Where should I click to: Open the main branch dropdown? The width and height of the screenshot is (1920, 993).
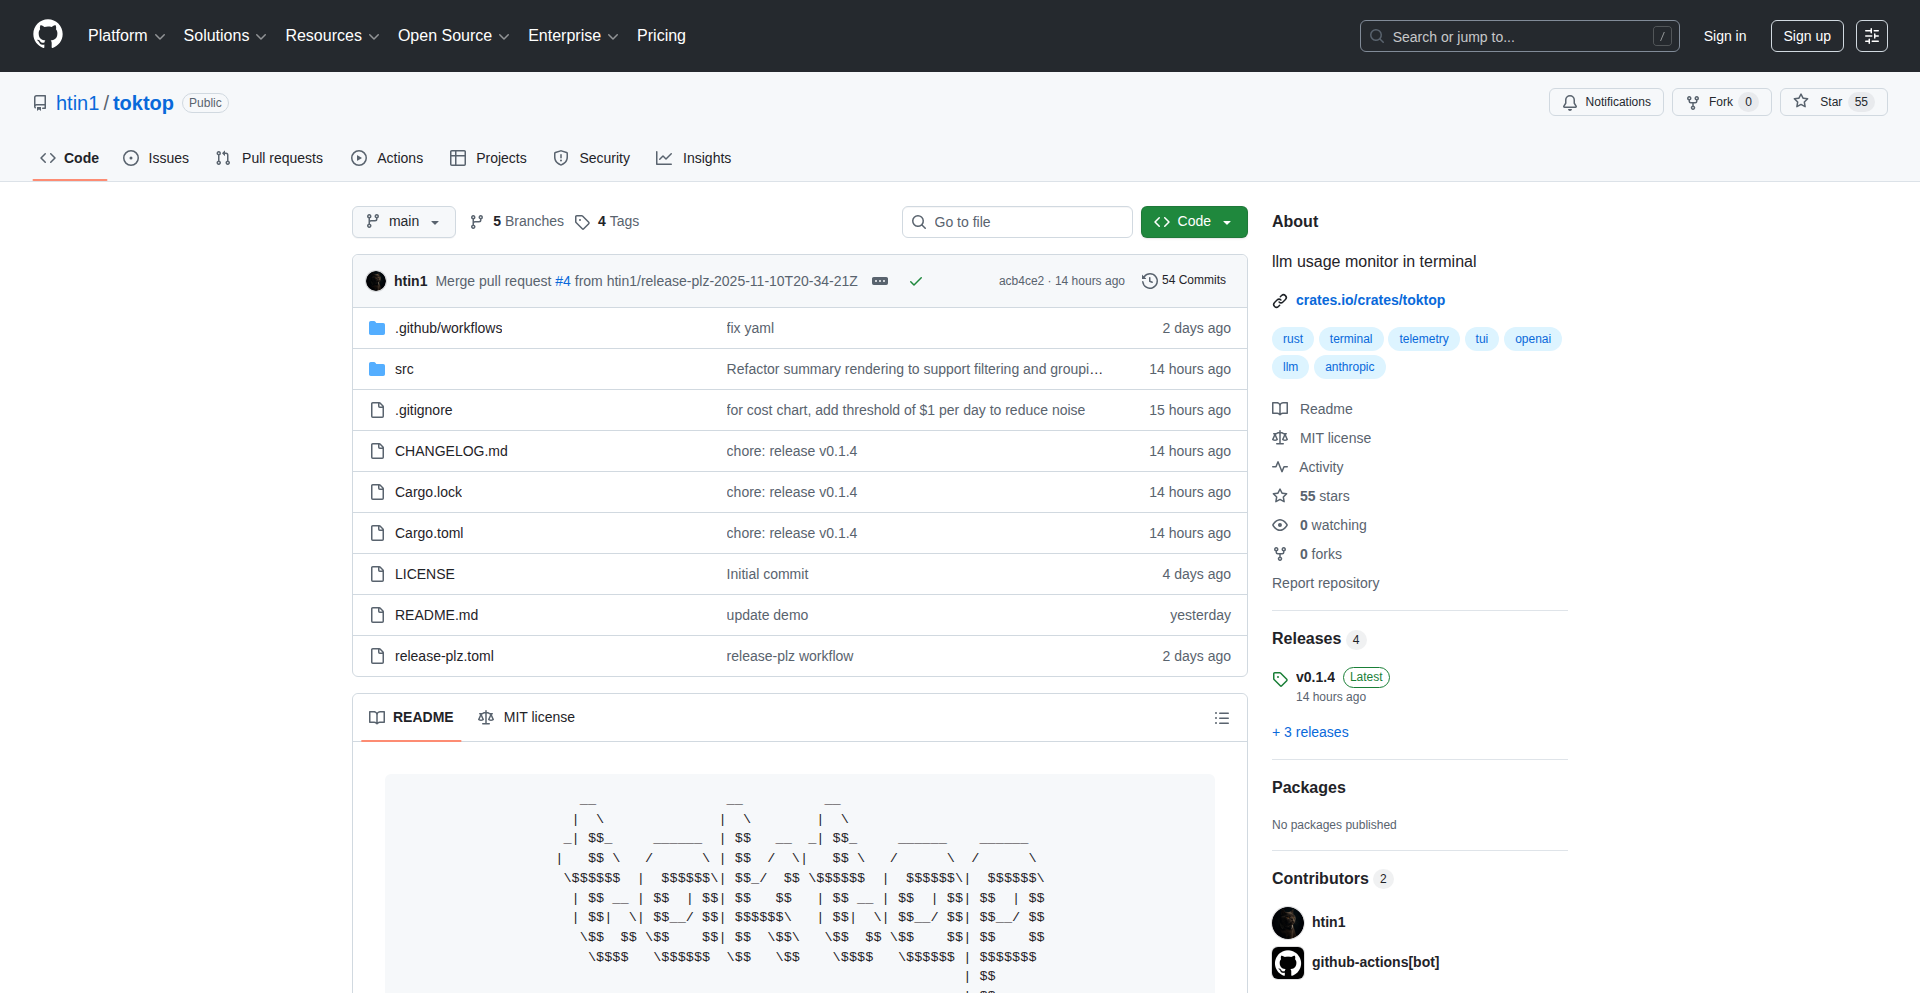click(x=403, y=222)
